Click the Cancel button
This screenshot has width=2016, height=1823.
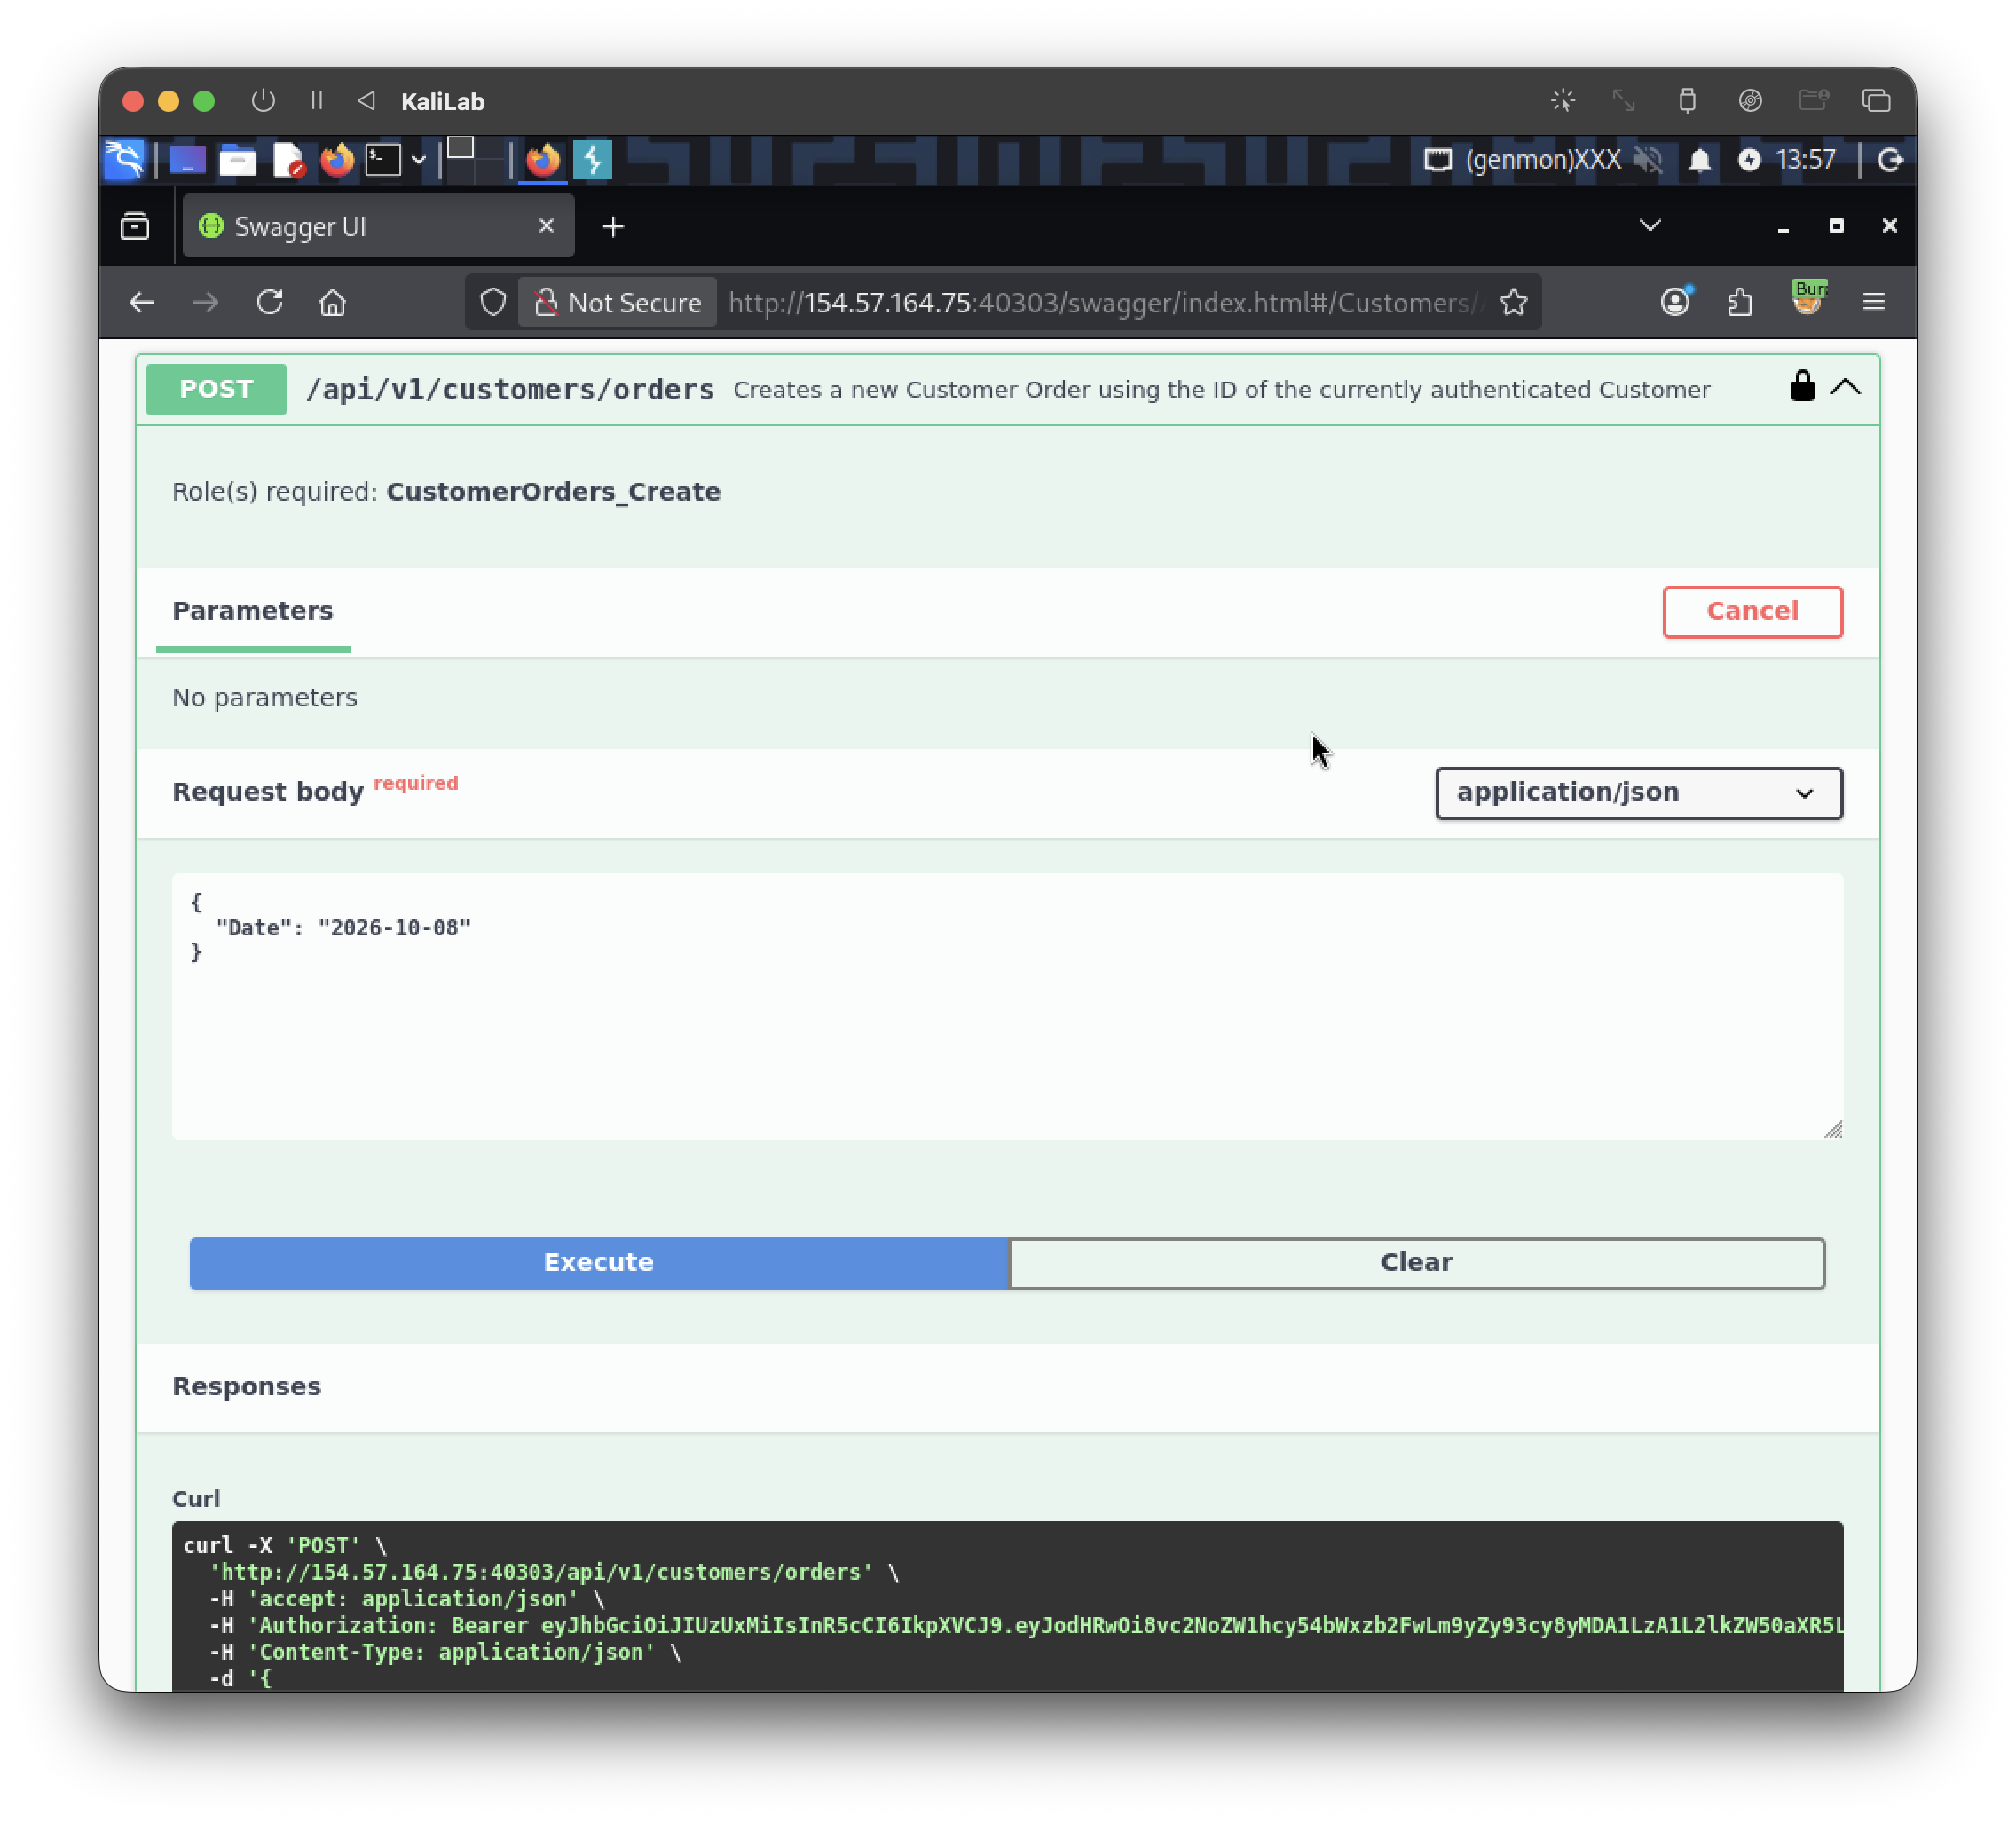(x=1752, y=611)
